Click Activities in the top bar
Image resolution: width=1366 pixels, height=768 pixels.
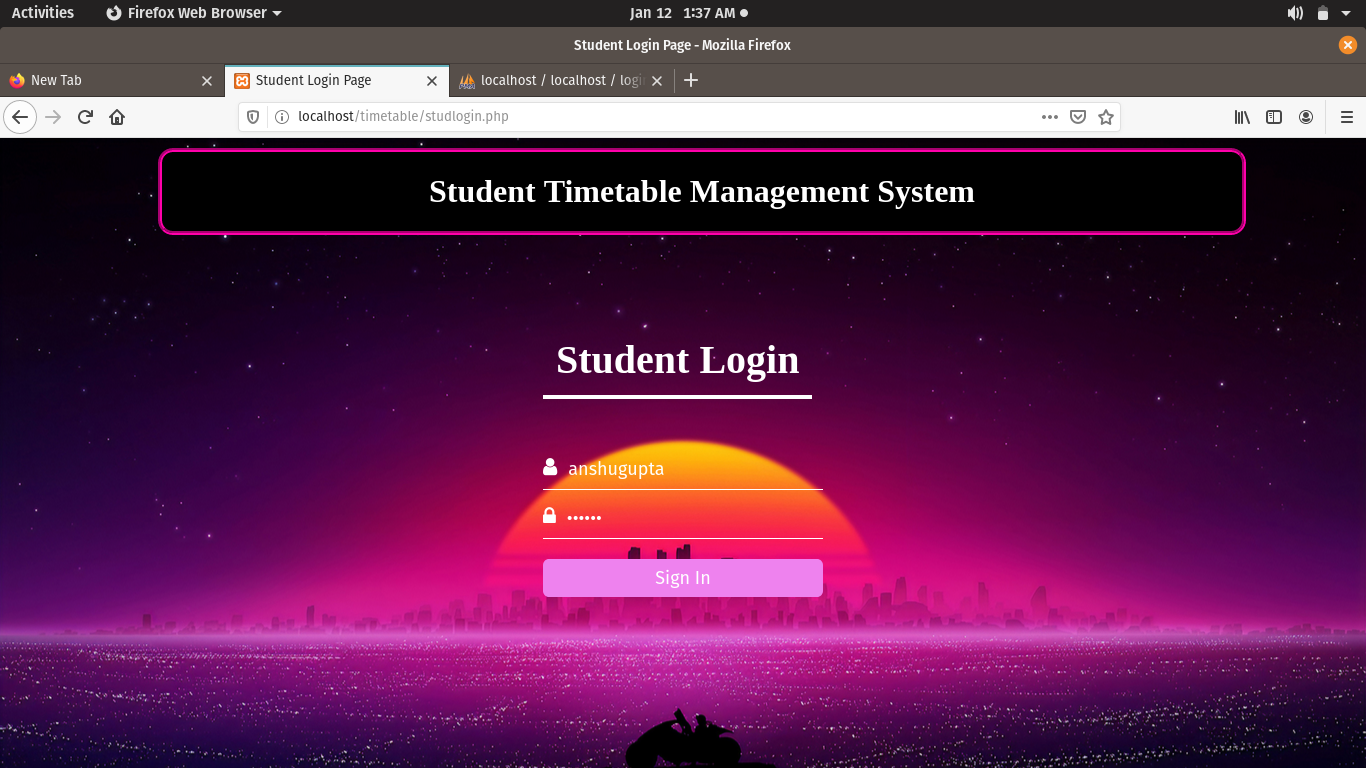pos(42,13)
